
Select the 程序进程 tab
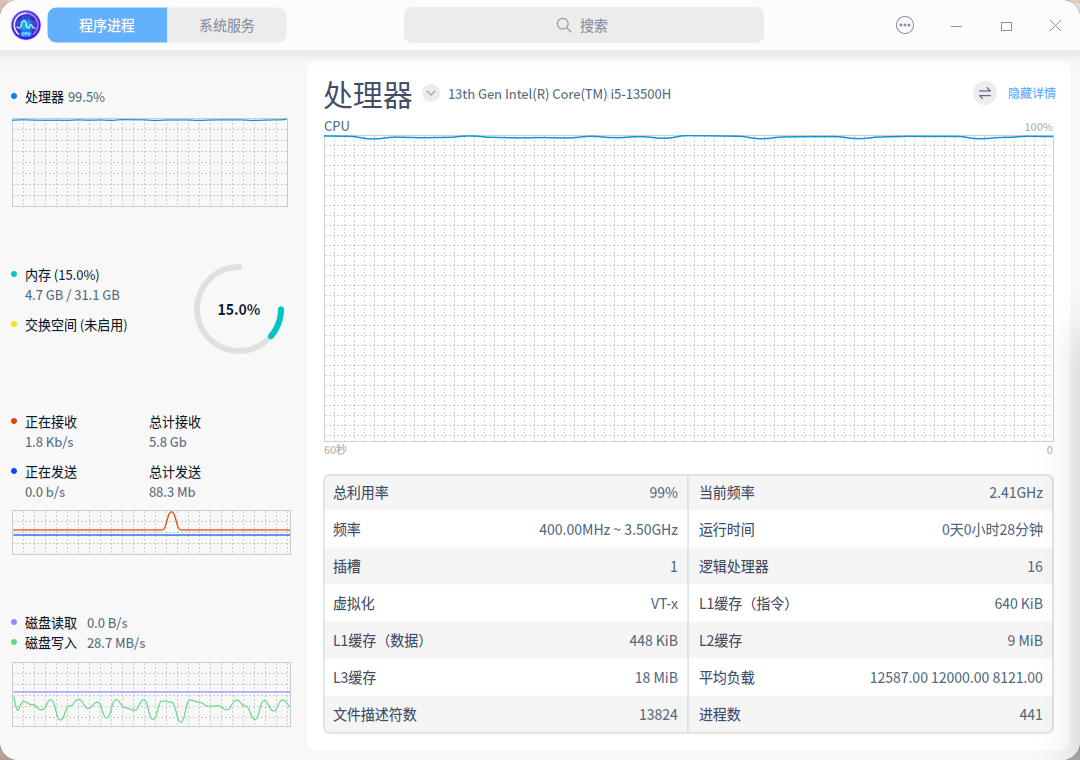click(x=107, y=24)
